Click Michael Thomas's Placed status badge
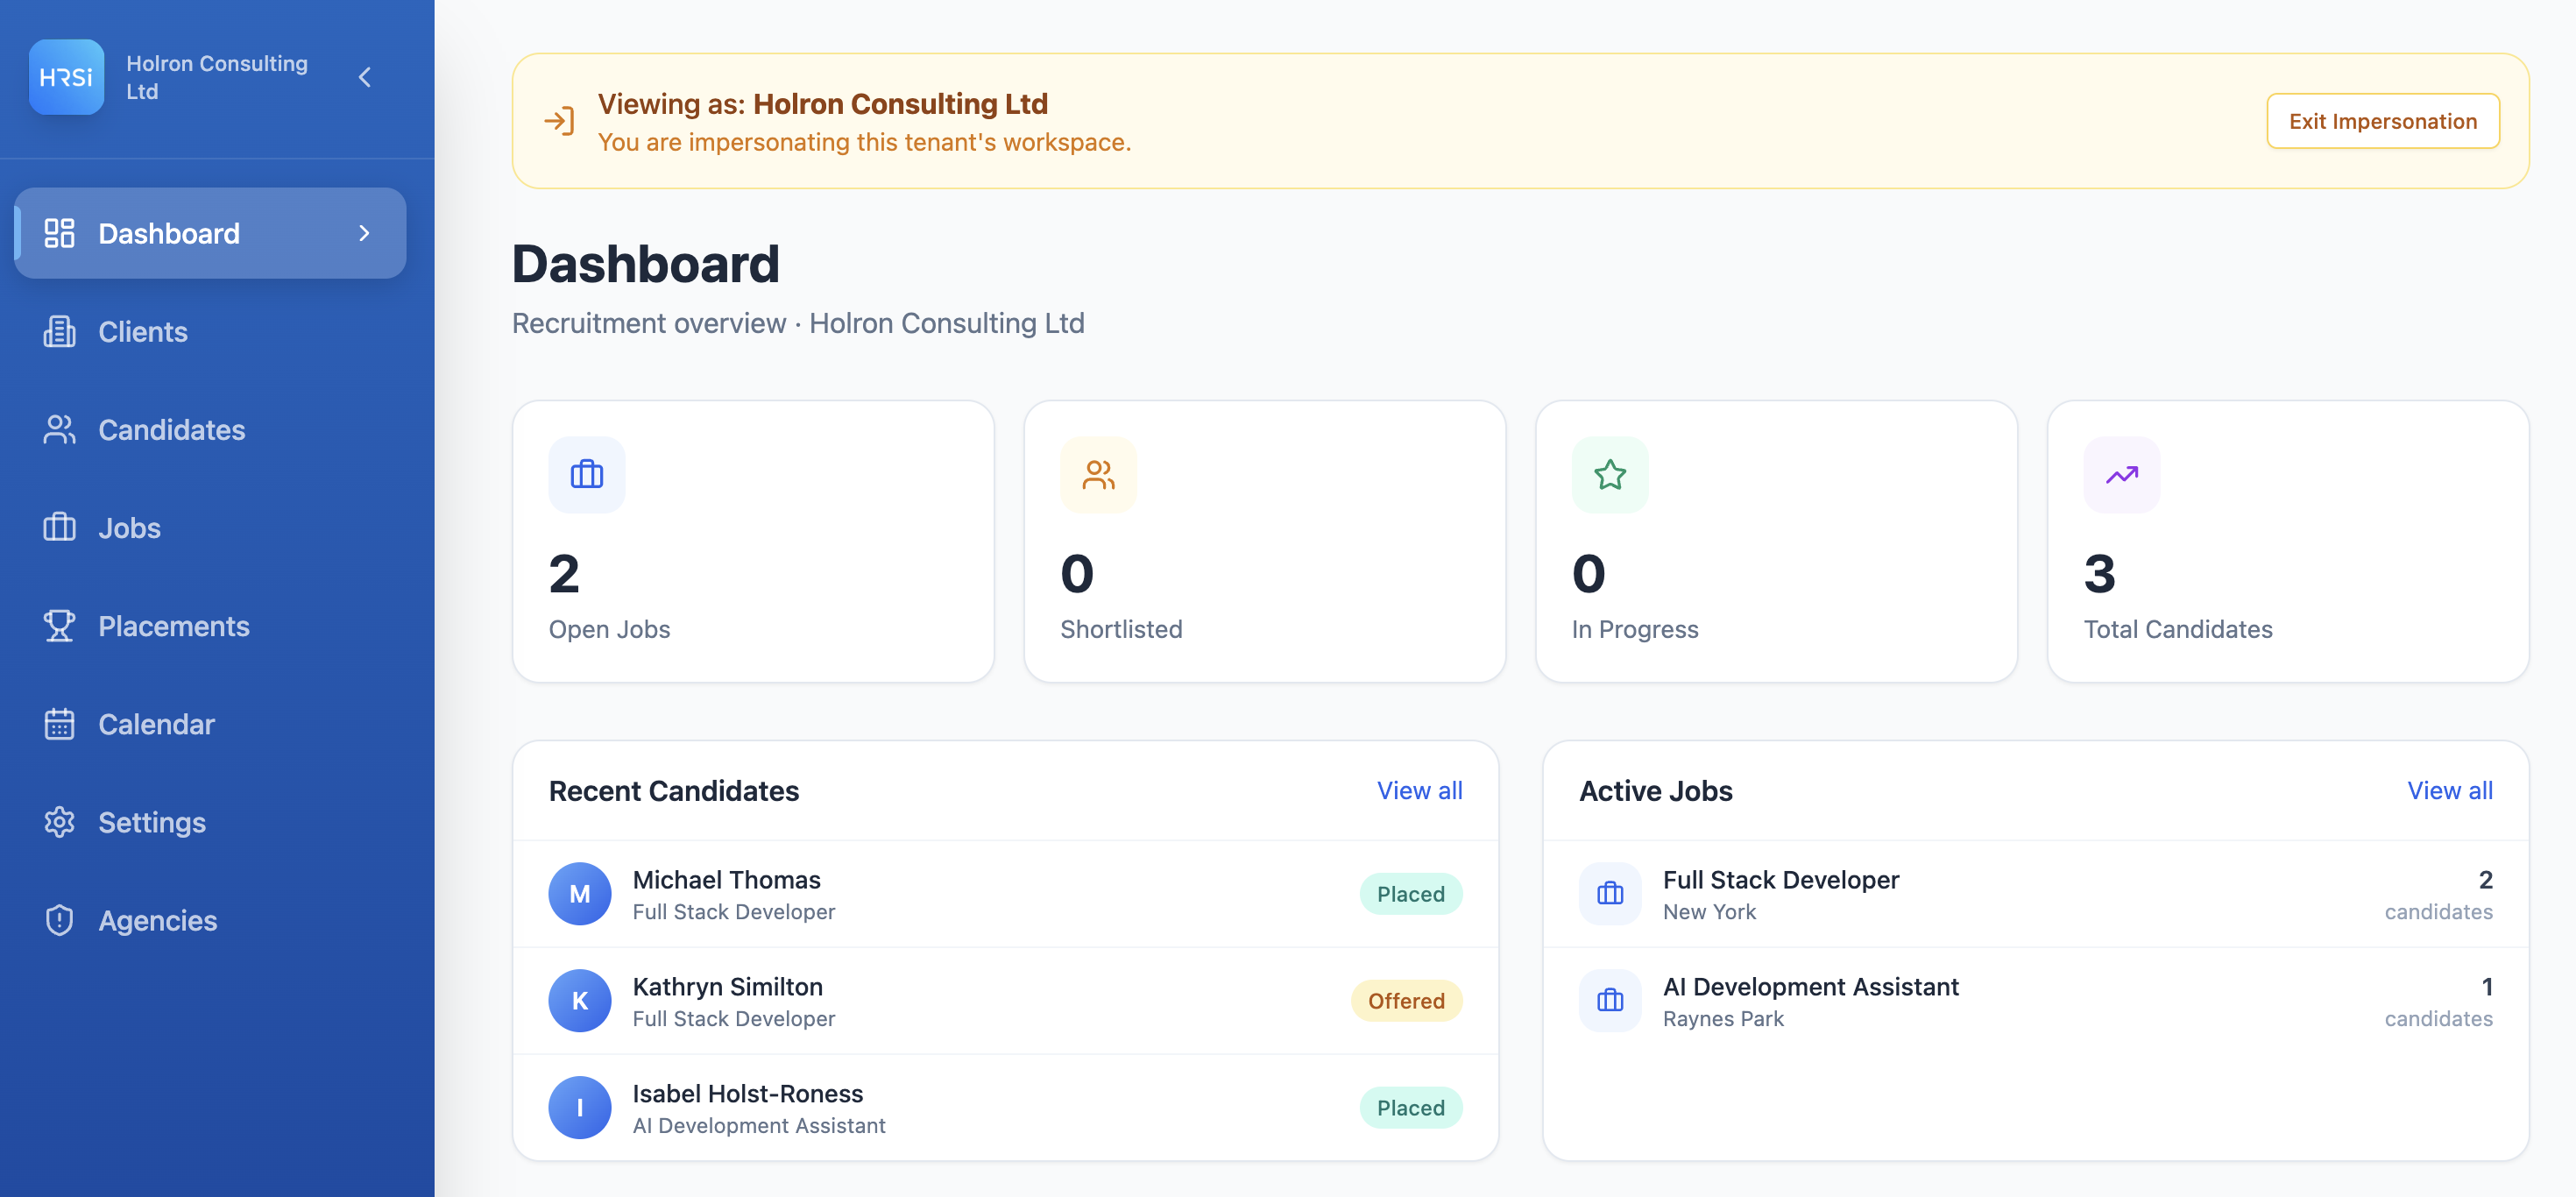 (x=1410, y=893)
